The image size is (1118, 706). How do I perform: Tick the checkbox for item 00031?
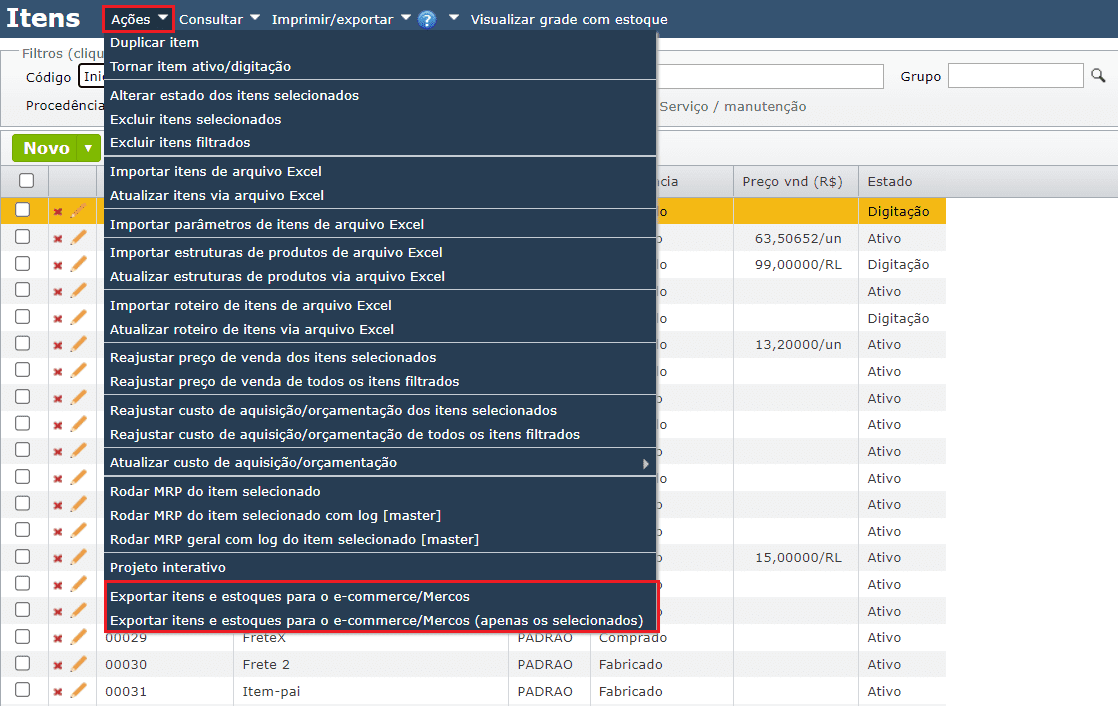(x=23, y=690)
